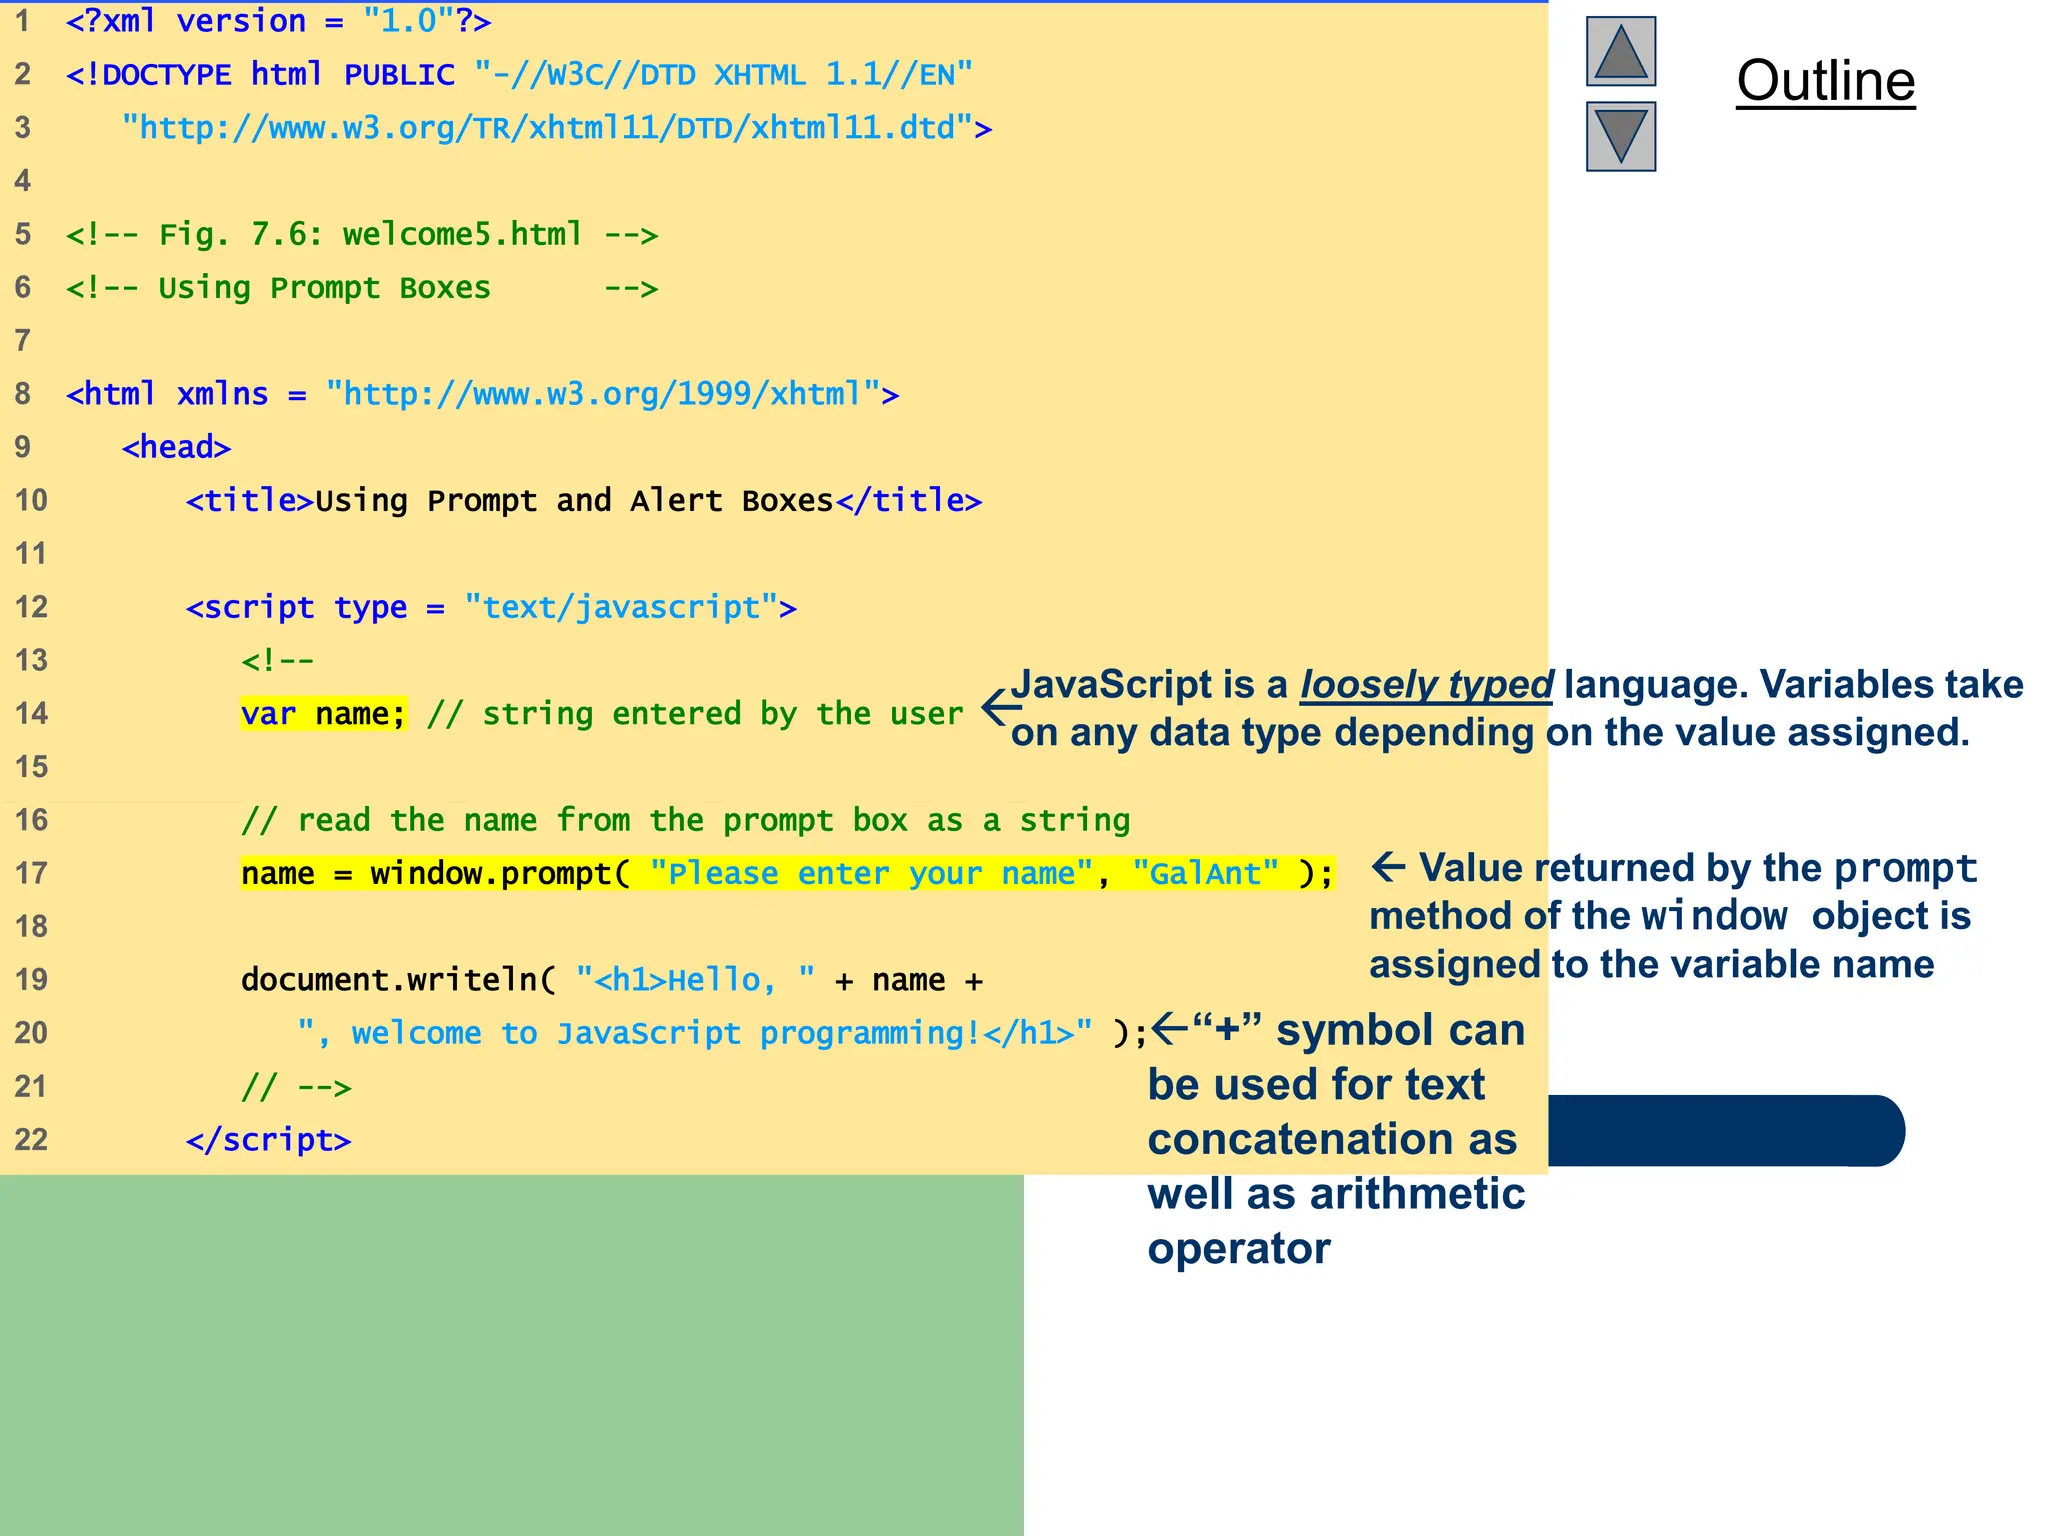Click the 'Variables take on any data type' annotation
Viewport: 2048px width, 1536px height.
1516,709
